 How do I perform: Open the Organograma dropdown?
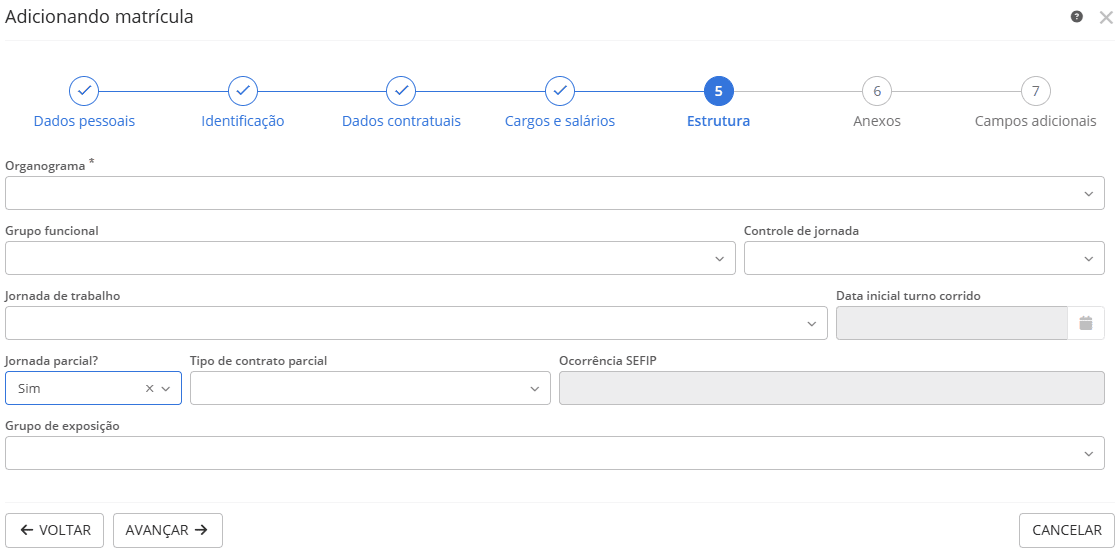tap(555, 193)
